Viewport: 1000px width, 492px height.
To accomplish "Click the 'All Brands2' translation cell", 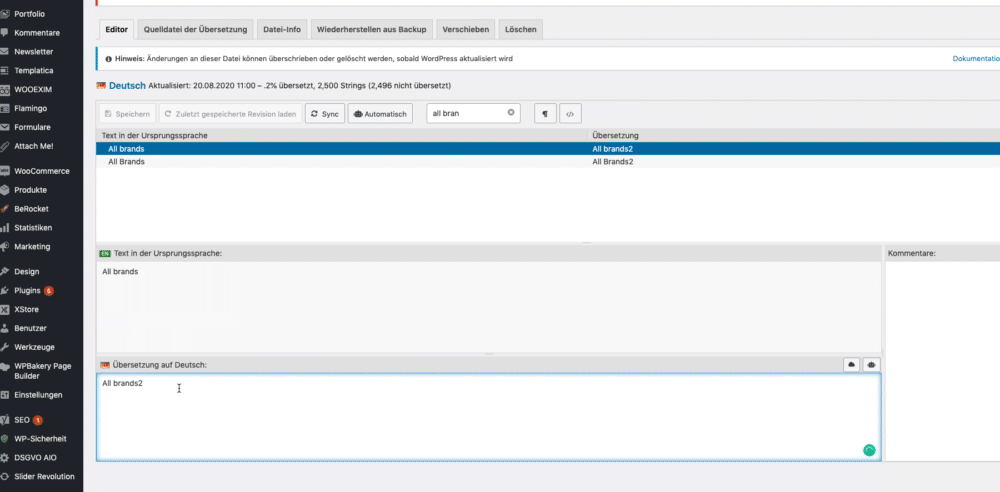I will [x=612, y=162].
